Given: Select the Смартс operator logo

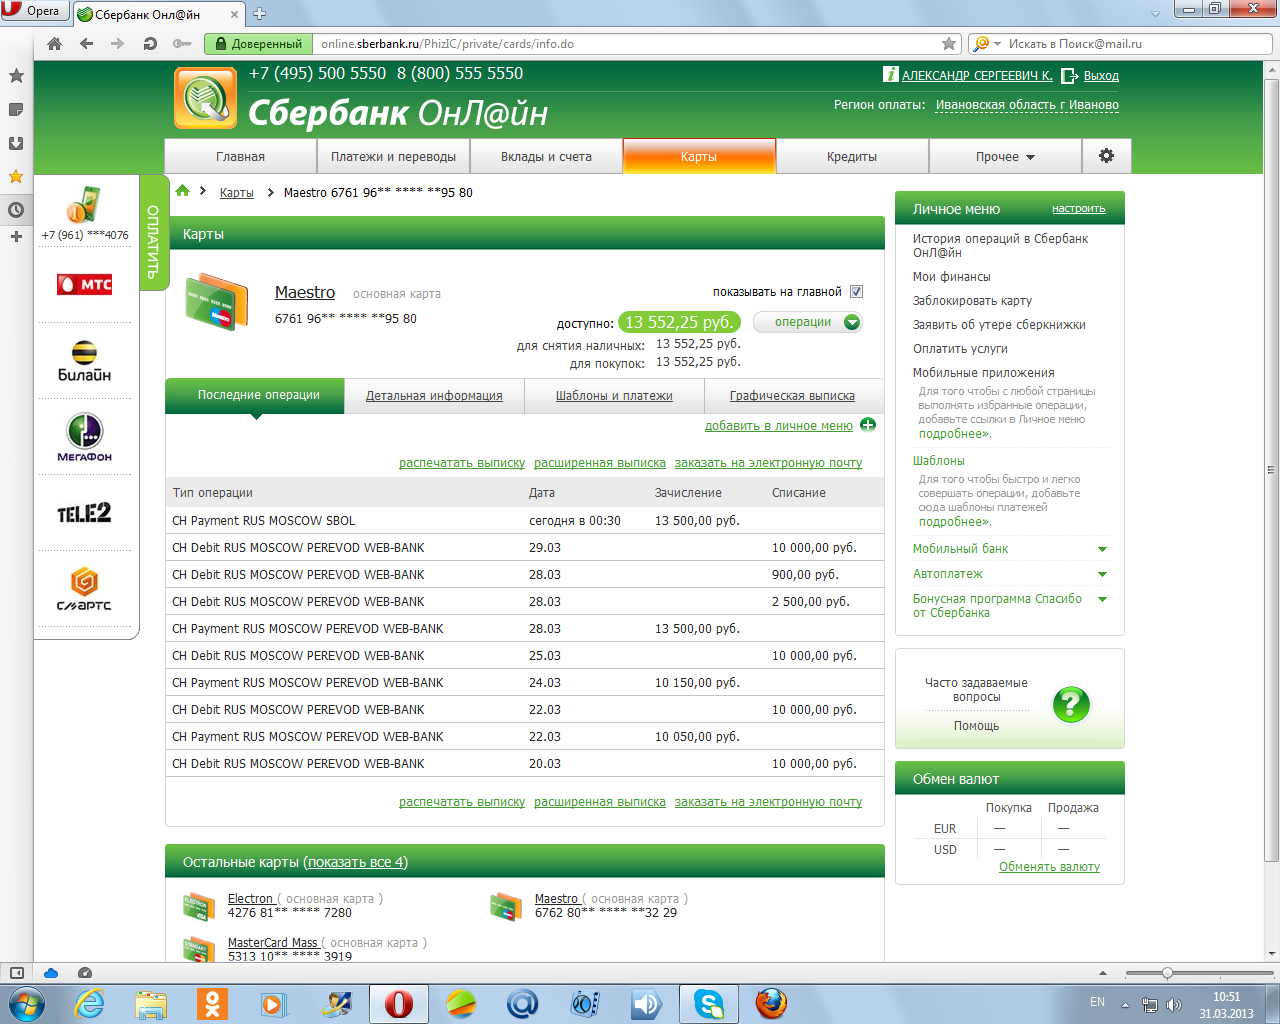Looking at the screenshot, I should pyautogui.click(x=84, y=589).
